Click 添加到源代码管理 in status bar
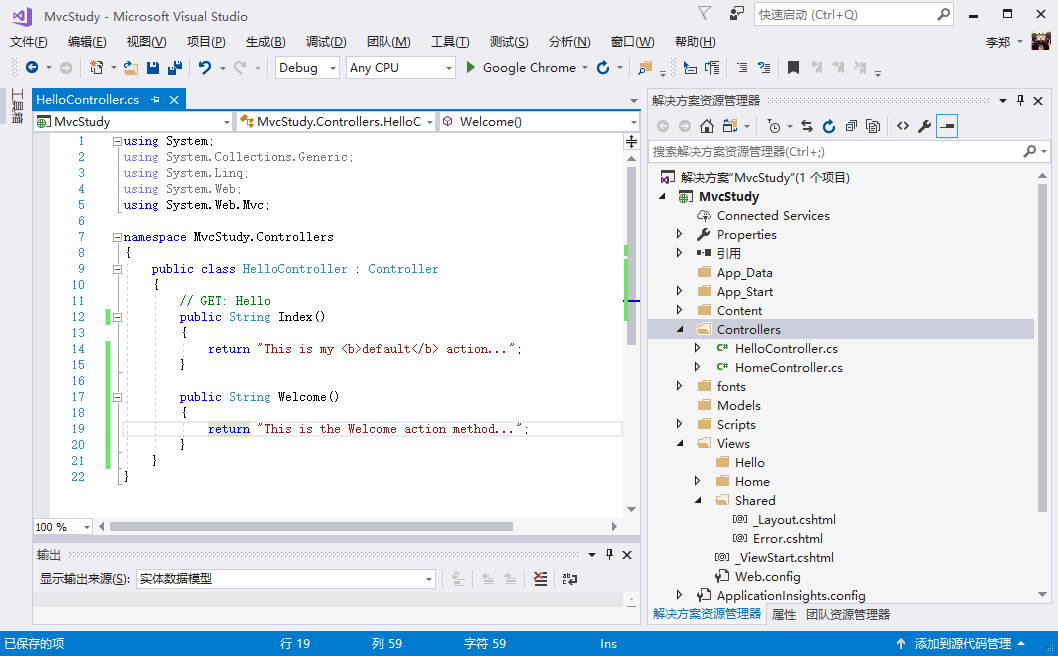The height and width of the screenshot is (656, 1058). pos(962,644)
